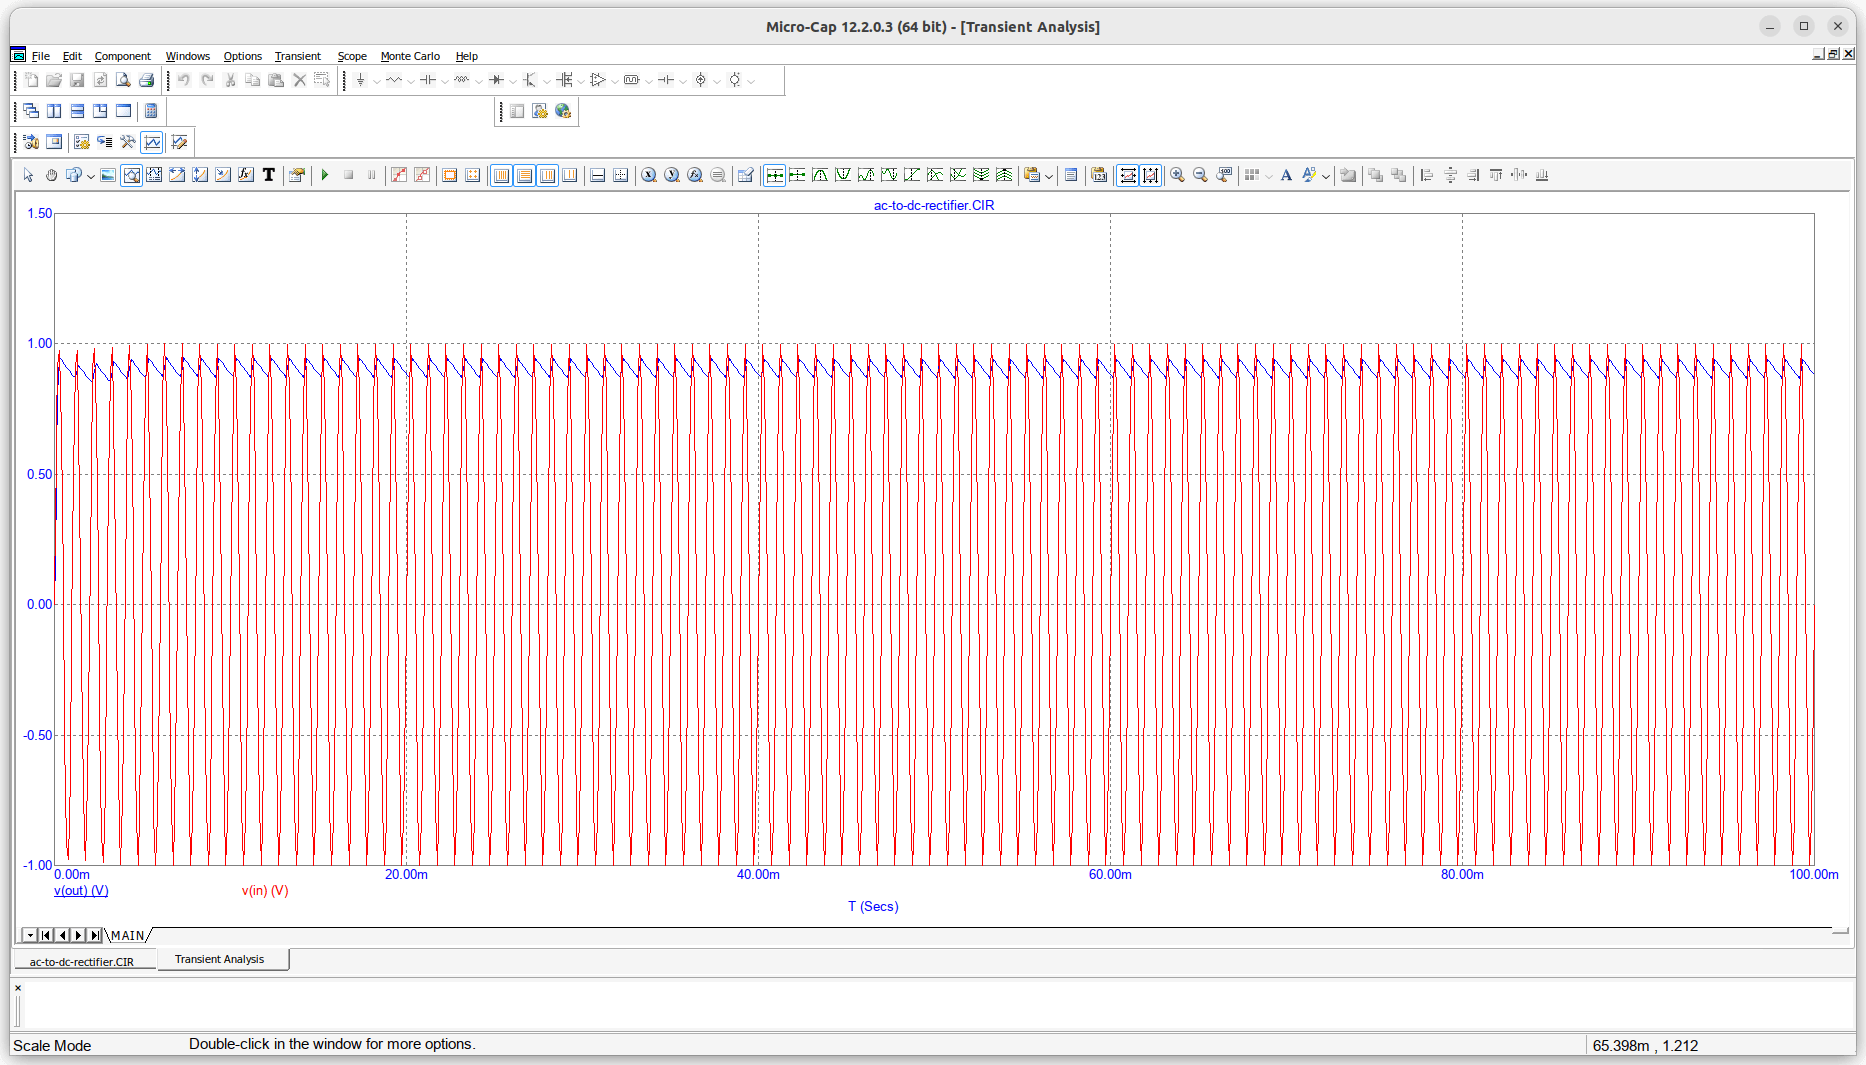
Task: Click the Help menu
Action: coord(467,56)
